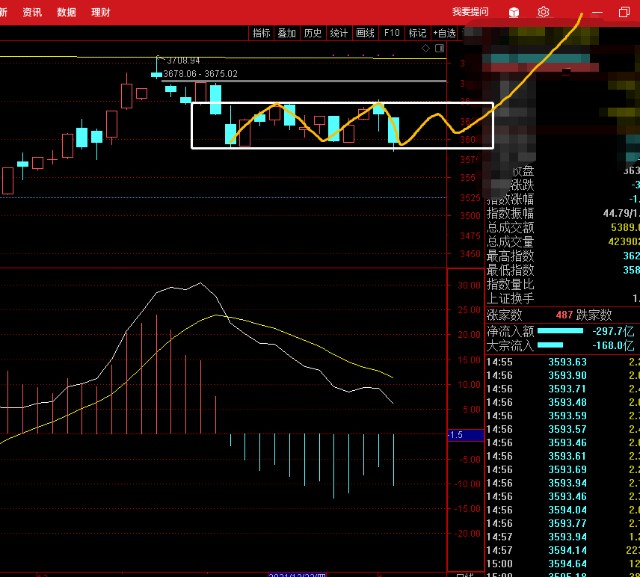Click the -297.7亿 net inflow value

pos(613,331)
